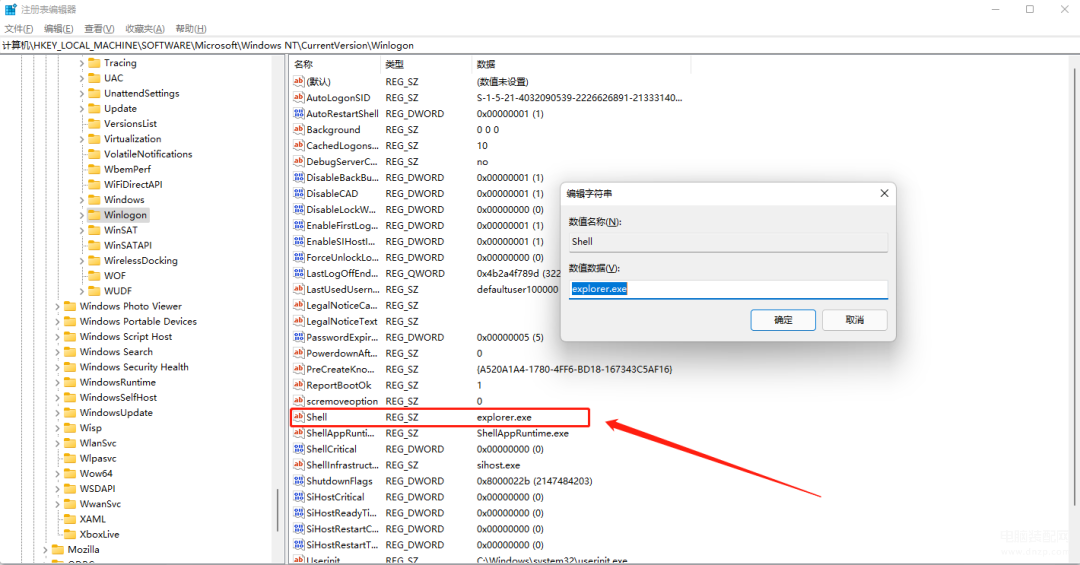Screen dimensions: 1080x565
Task: Select the Windows Script Host tree item
Action: 126,337
